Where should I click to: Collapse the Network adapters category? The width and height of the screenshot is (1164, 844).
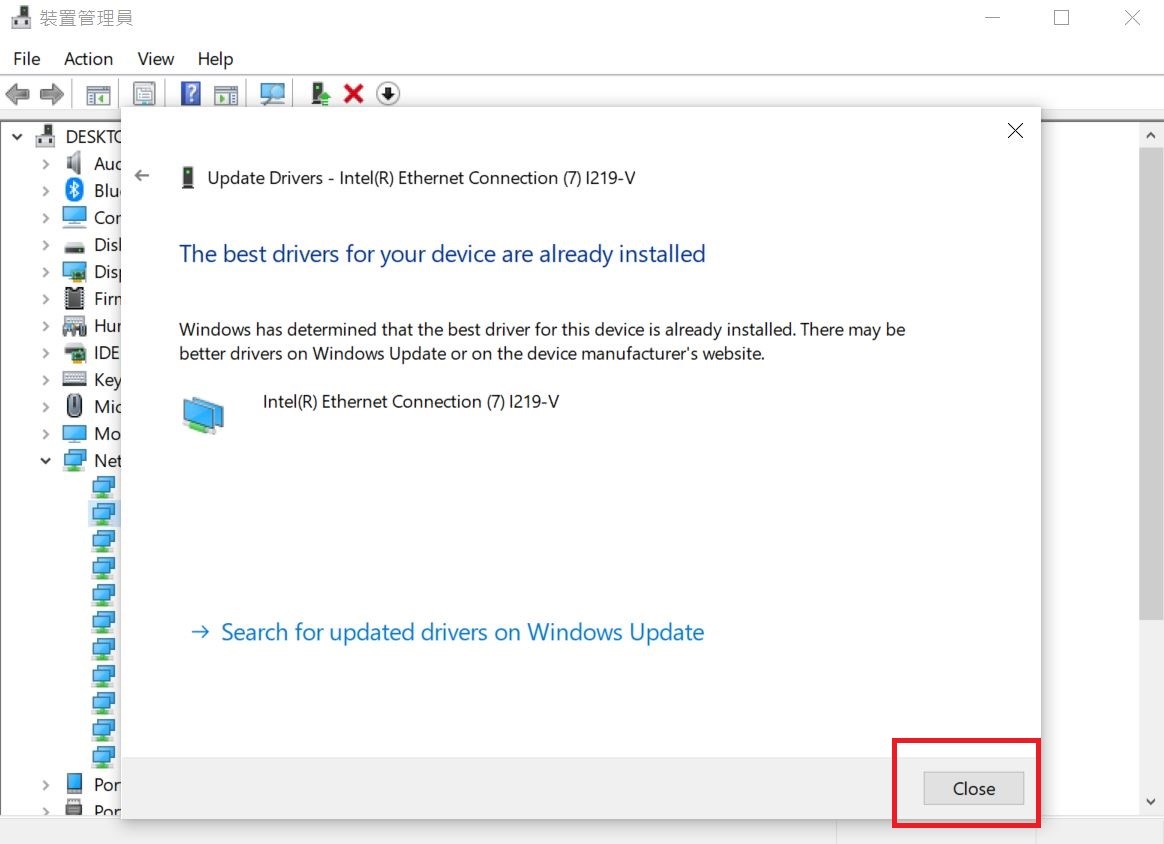pos(45,461)
